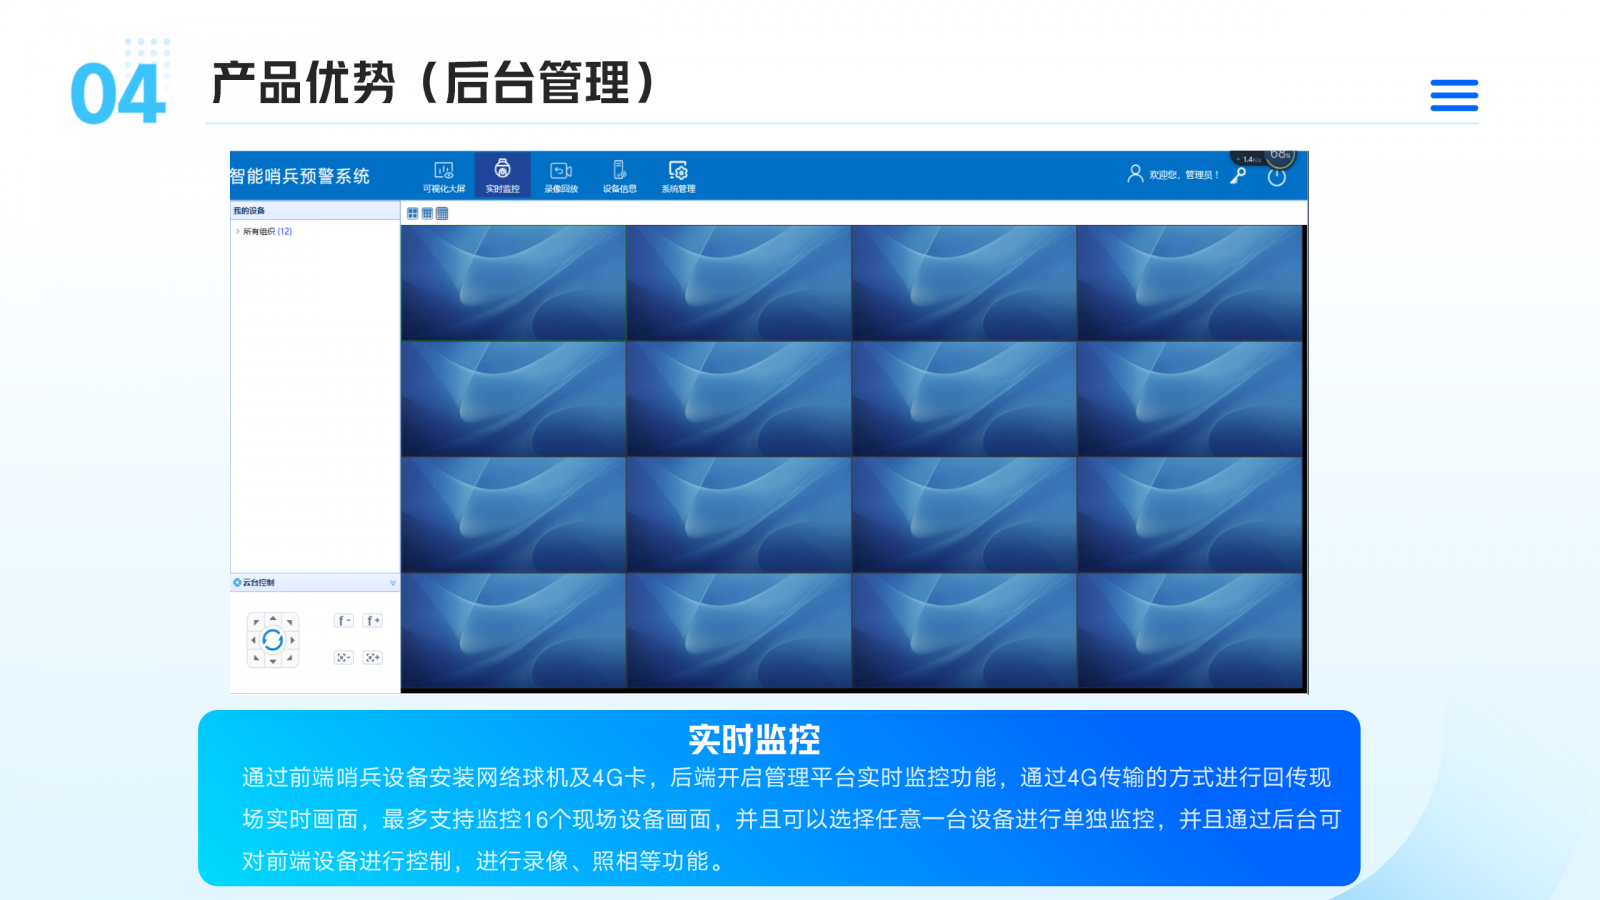The height and width of the screenshot is (900, 1600).
Task: Switch to nine-pane grid layout
Action: [x=427, y=213]
